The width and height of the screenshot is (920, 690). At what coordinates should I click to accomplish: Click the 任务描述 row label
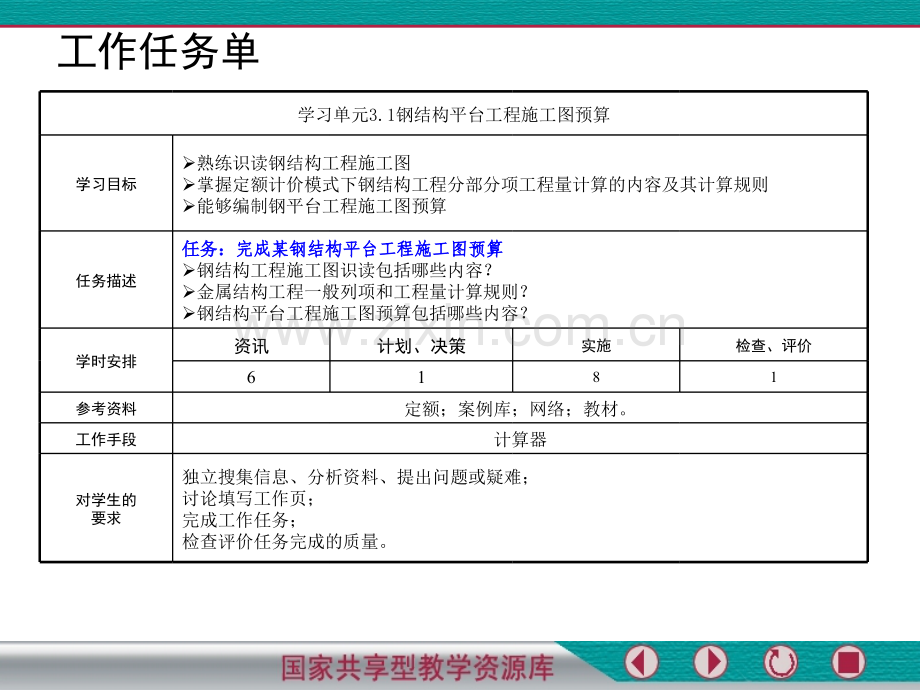tap(106, 281)
